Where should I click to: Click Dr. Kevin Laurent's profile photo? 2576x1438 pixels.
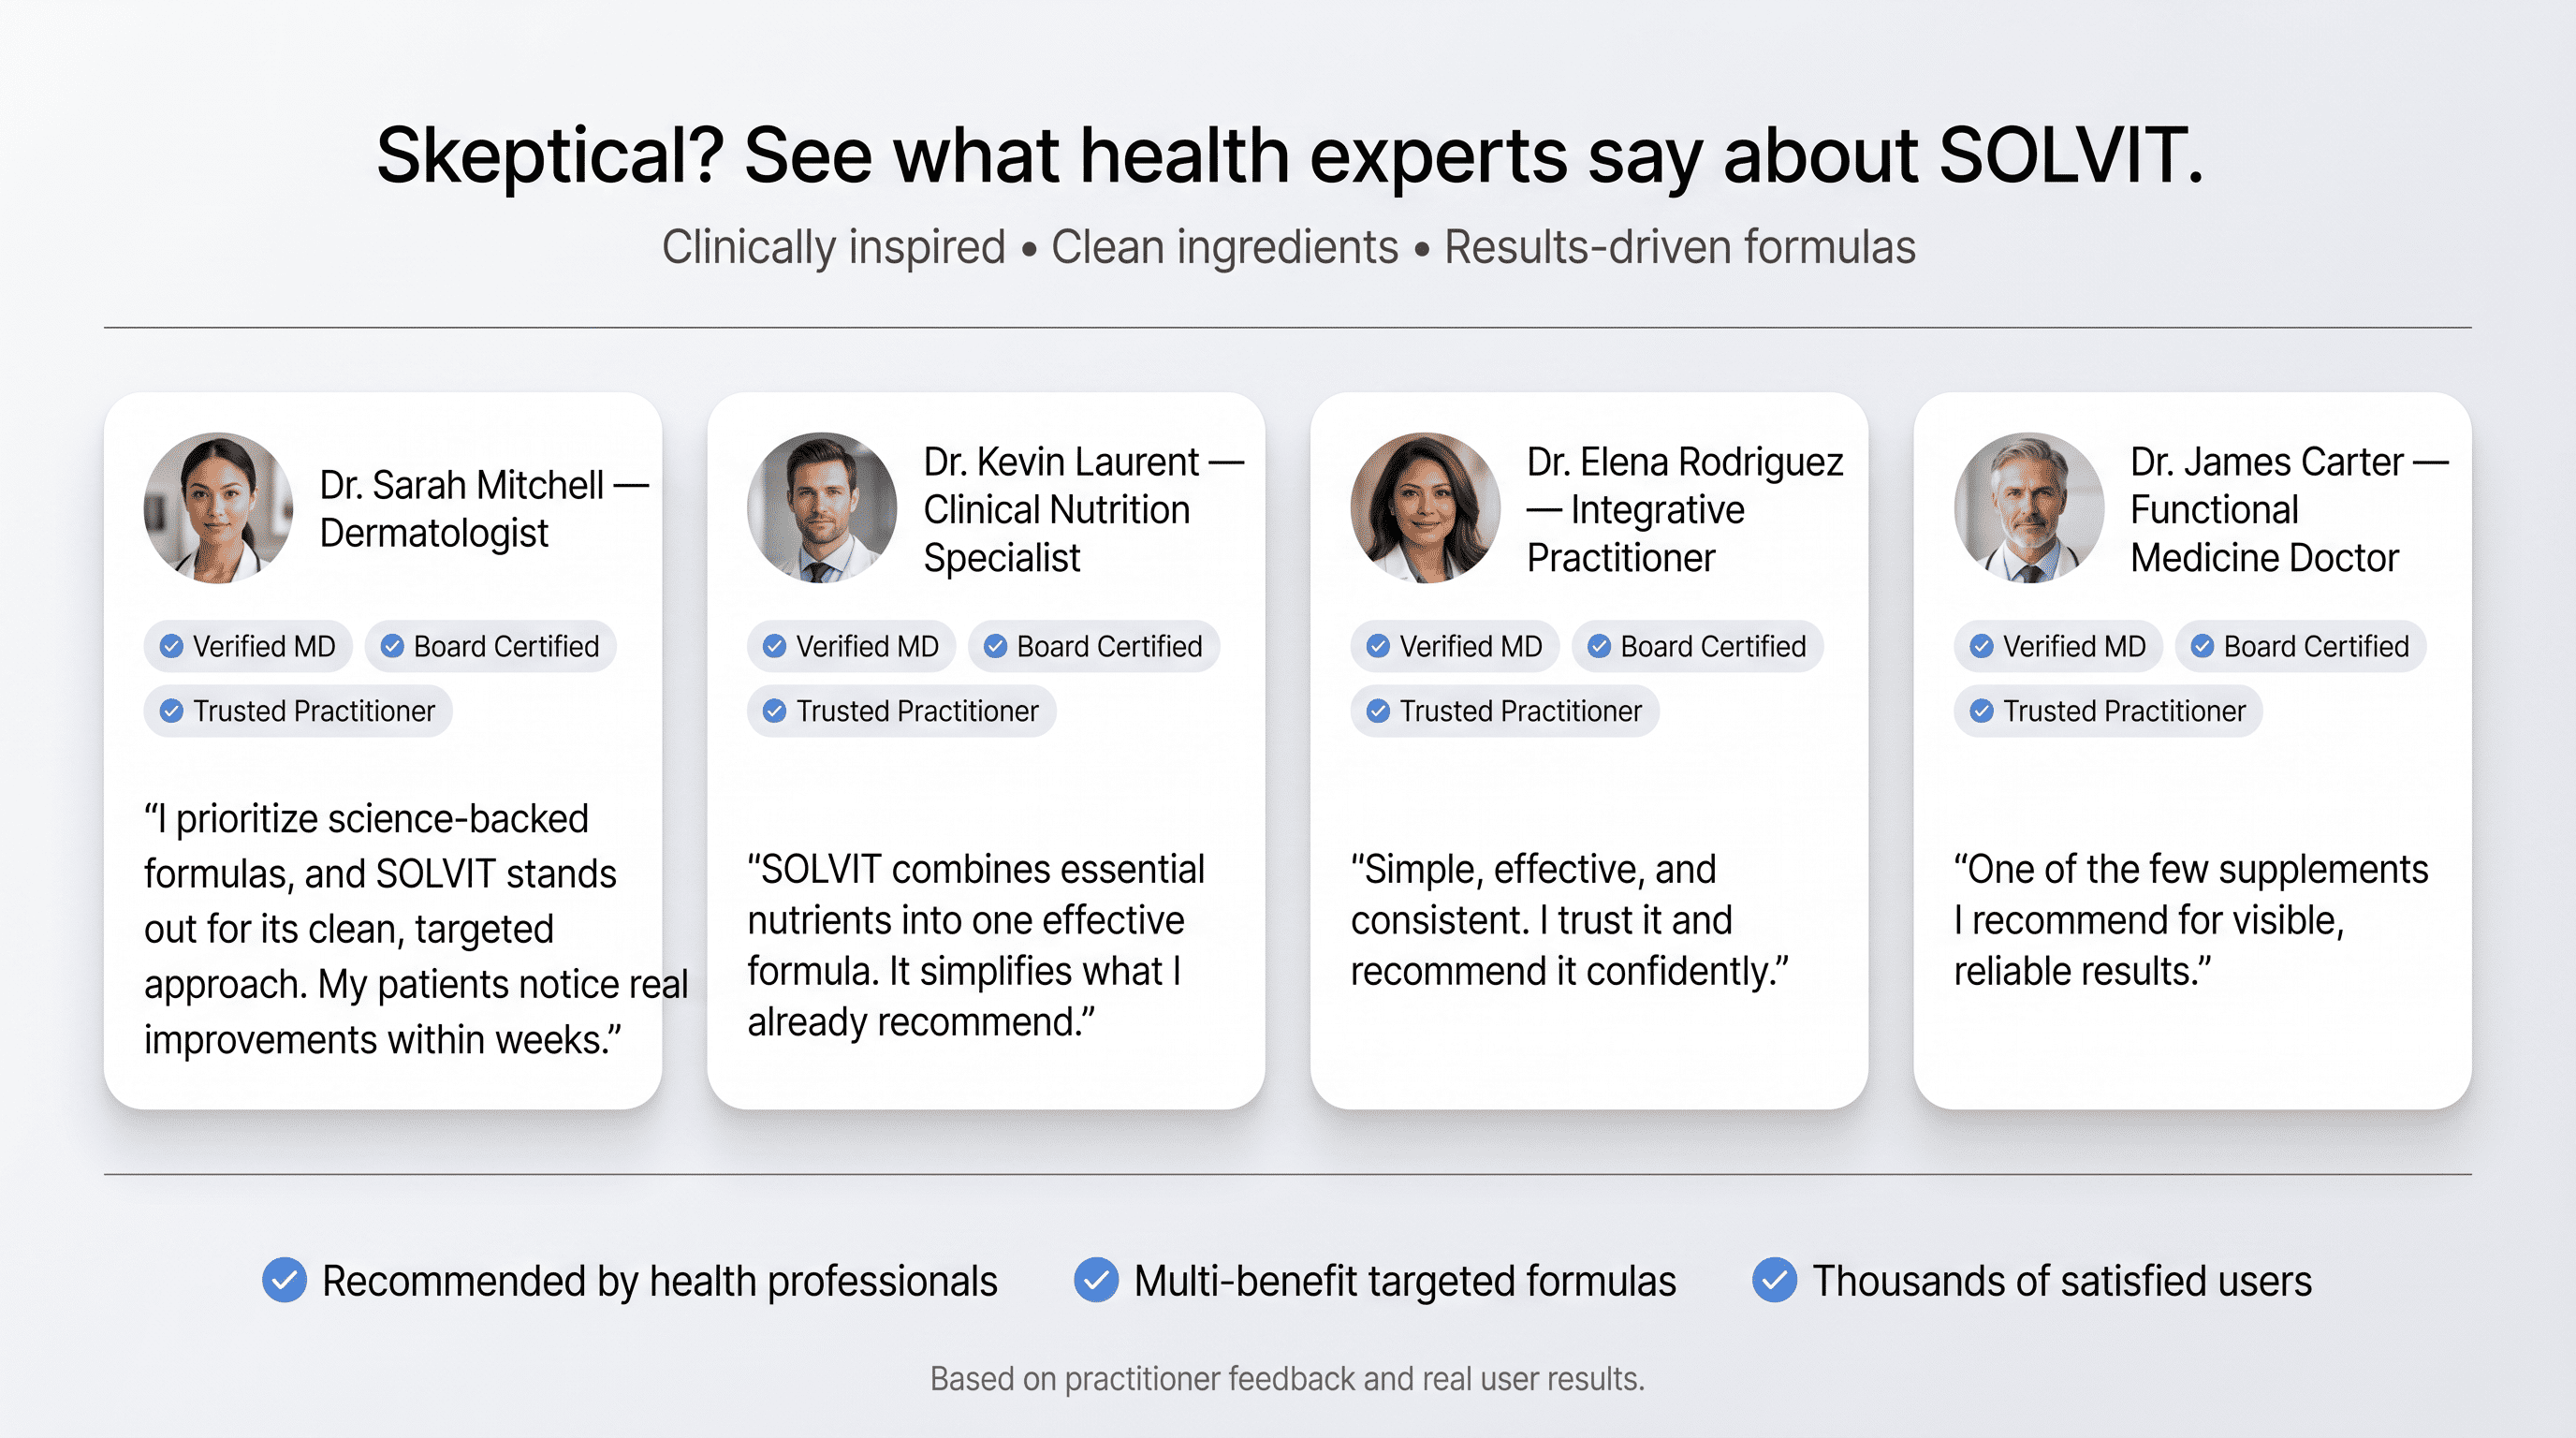coord(822,508)
